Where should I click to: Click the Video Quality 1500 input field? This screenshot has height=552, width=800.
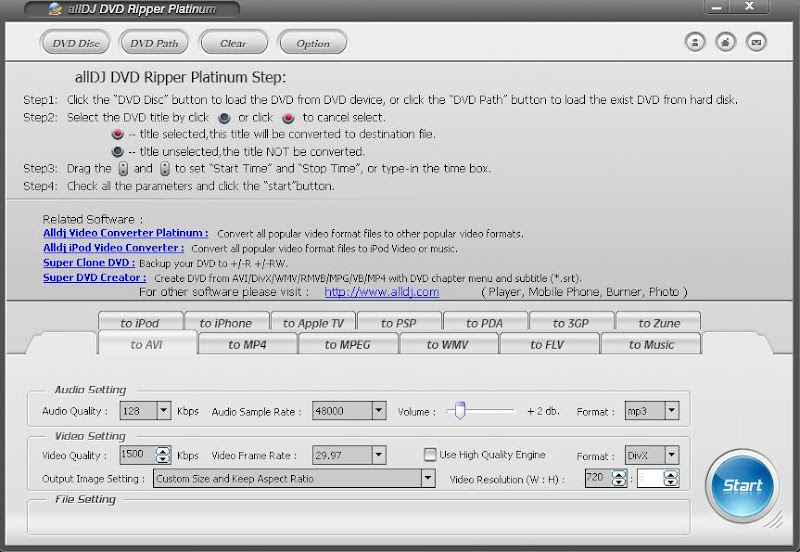coord(138,455)
